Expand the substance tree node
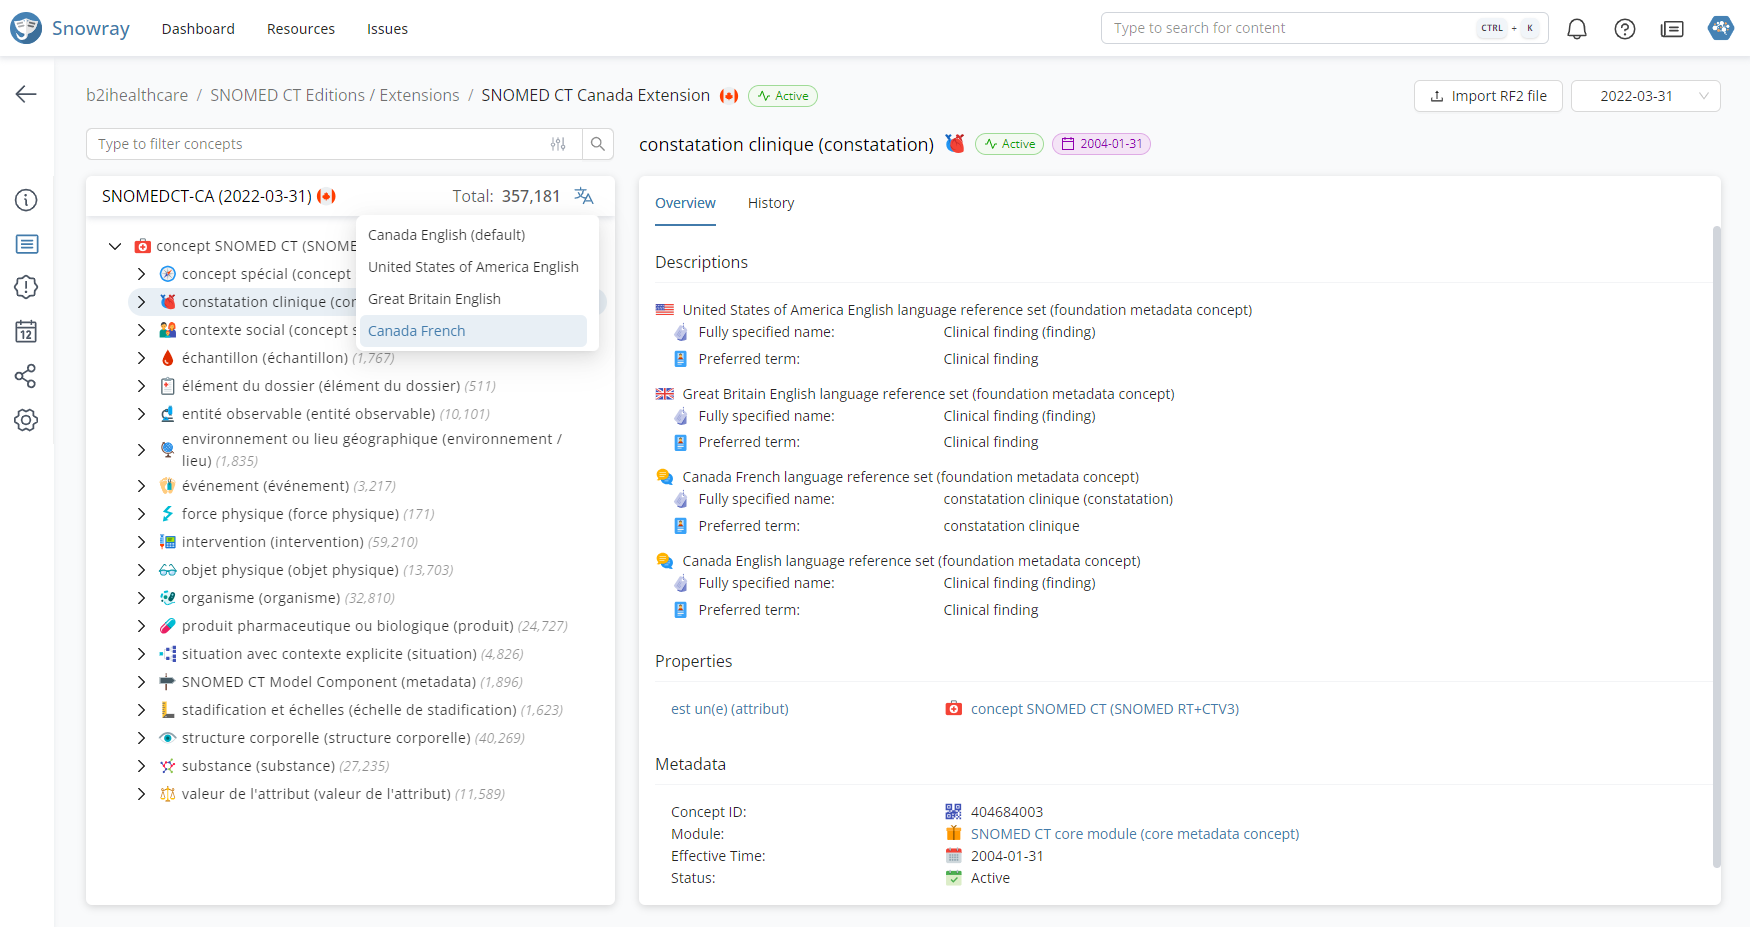This screenshot has height=927, width=1750. click(141, 766)
